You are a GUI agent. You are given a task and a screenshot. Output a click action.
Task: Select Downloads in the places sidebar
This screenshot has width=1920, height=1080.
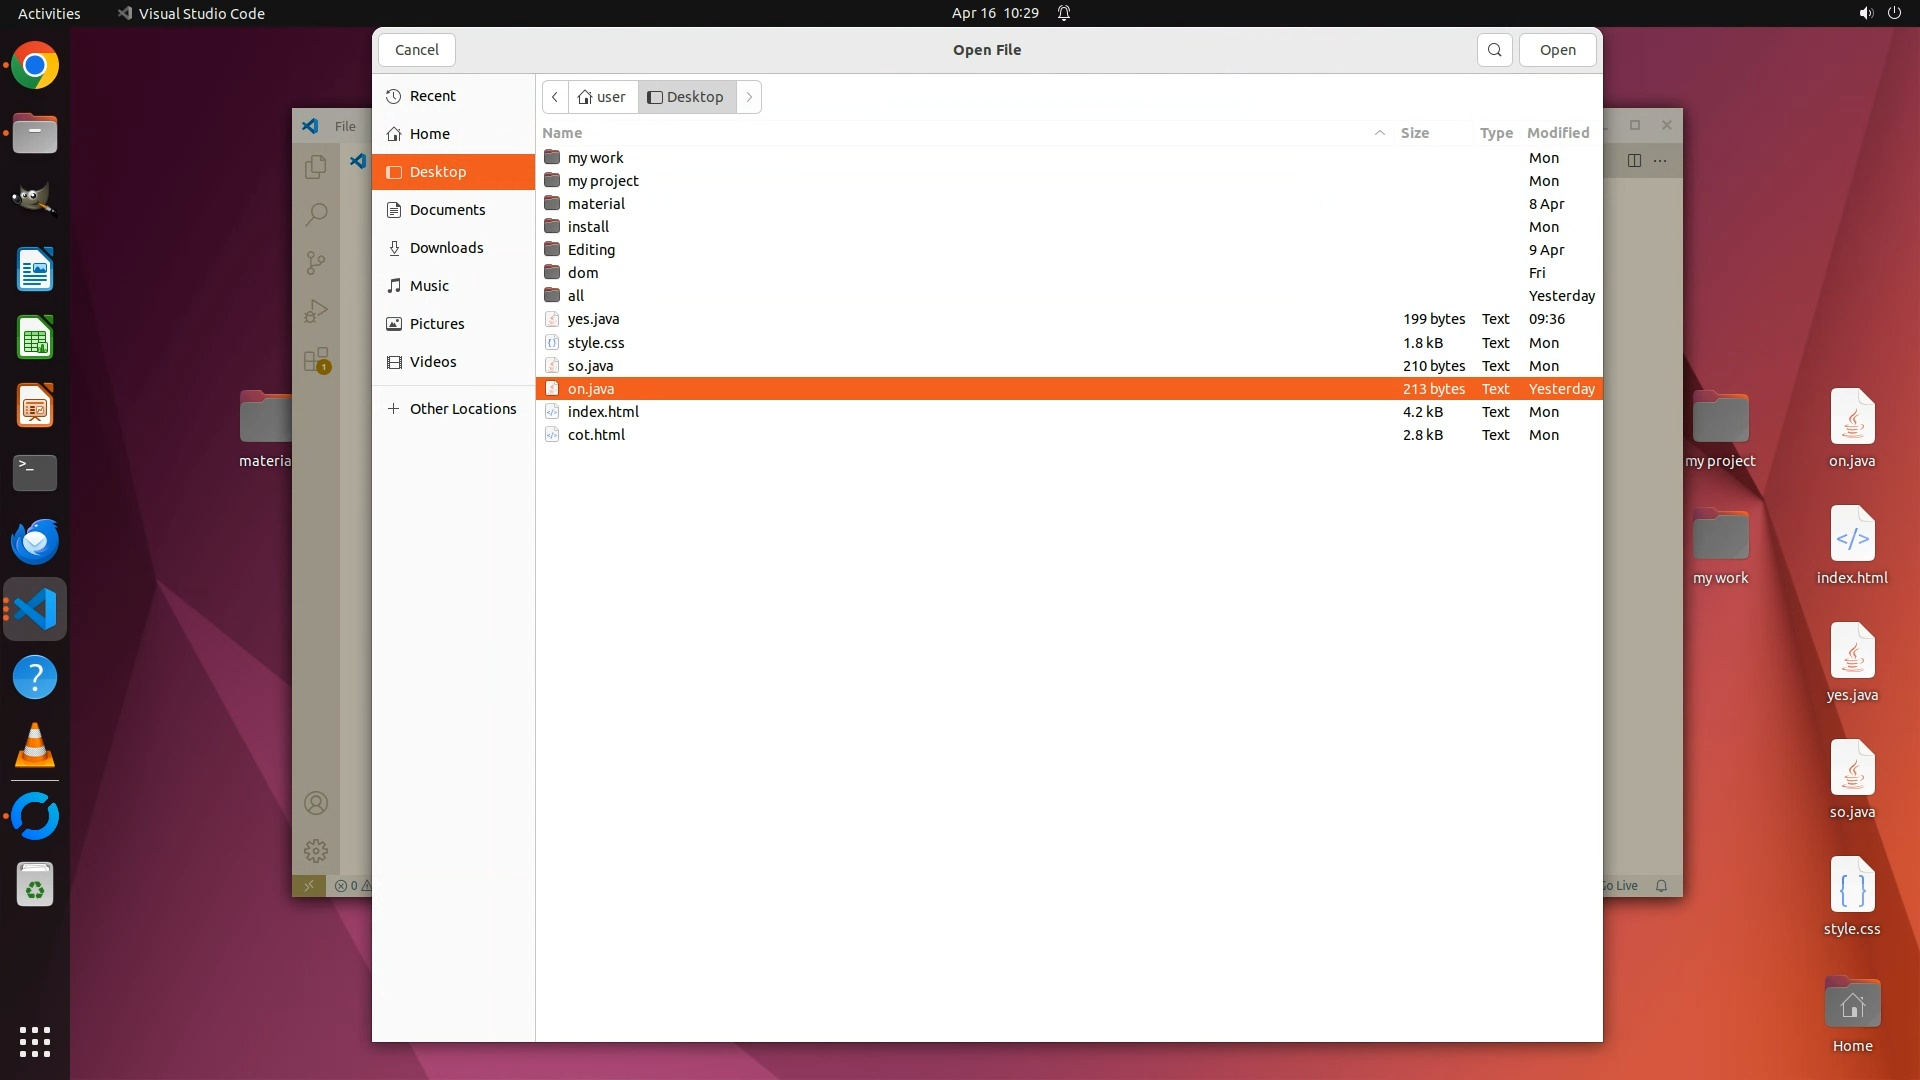tap(446, 248)
